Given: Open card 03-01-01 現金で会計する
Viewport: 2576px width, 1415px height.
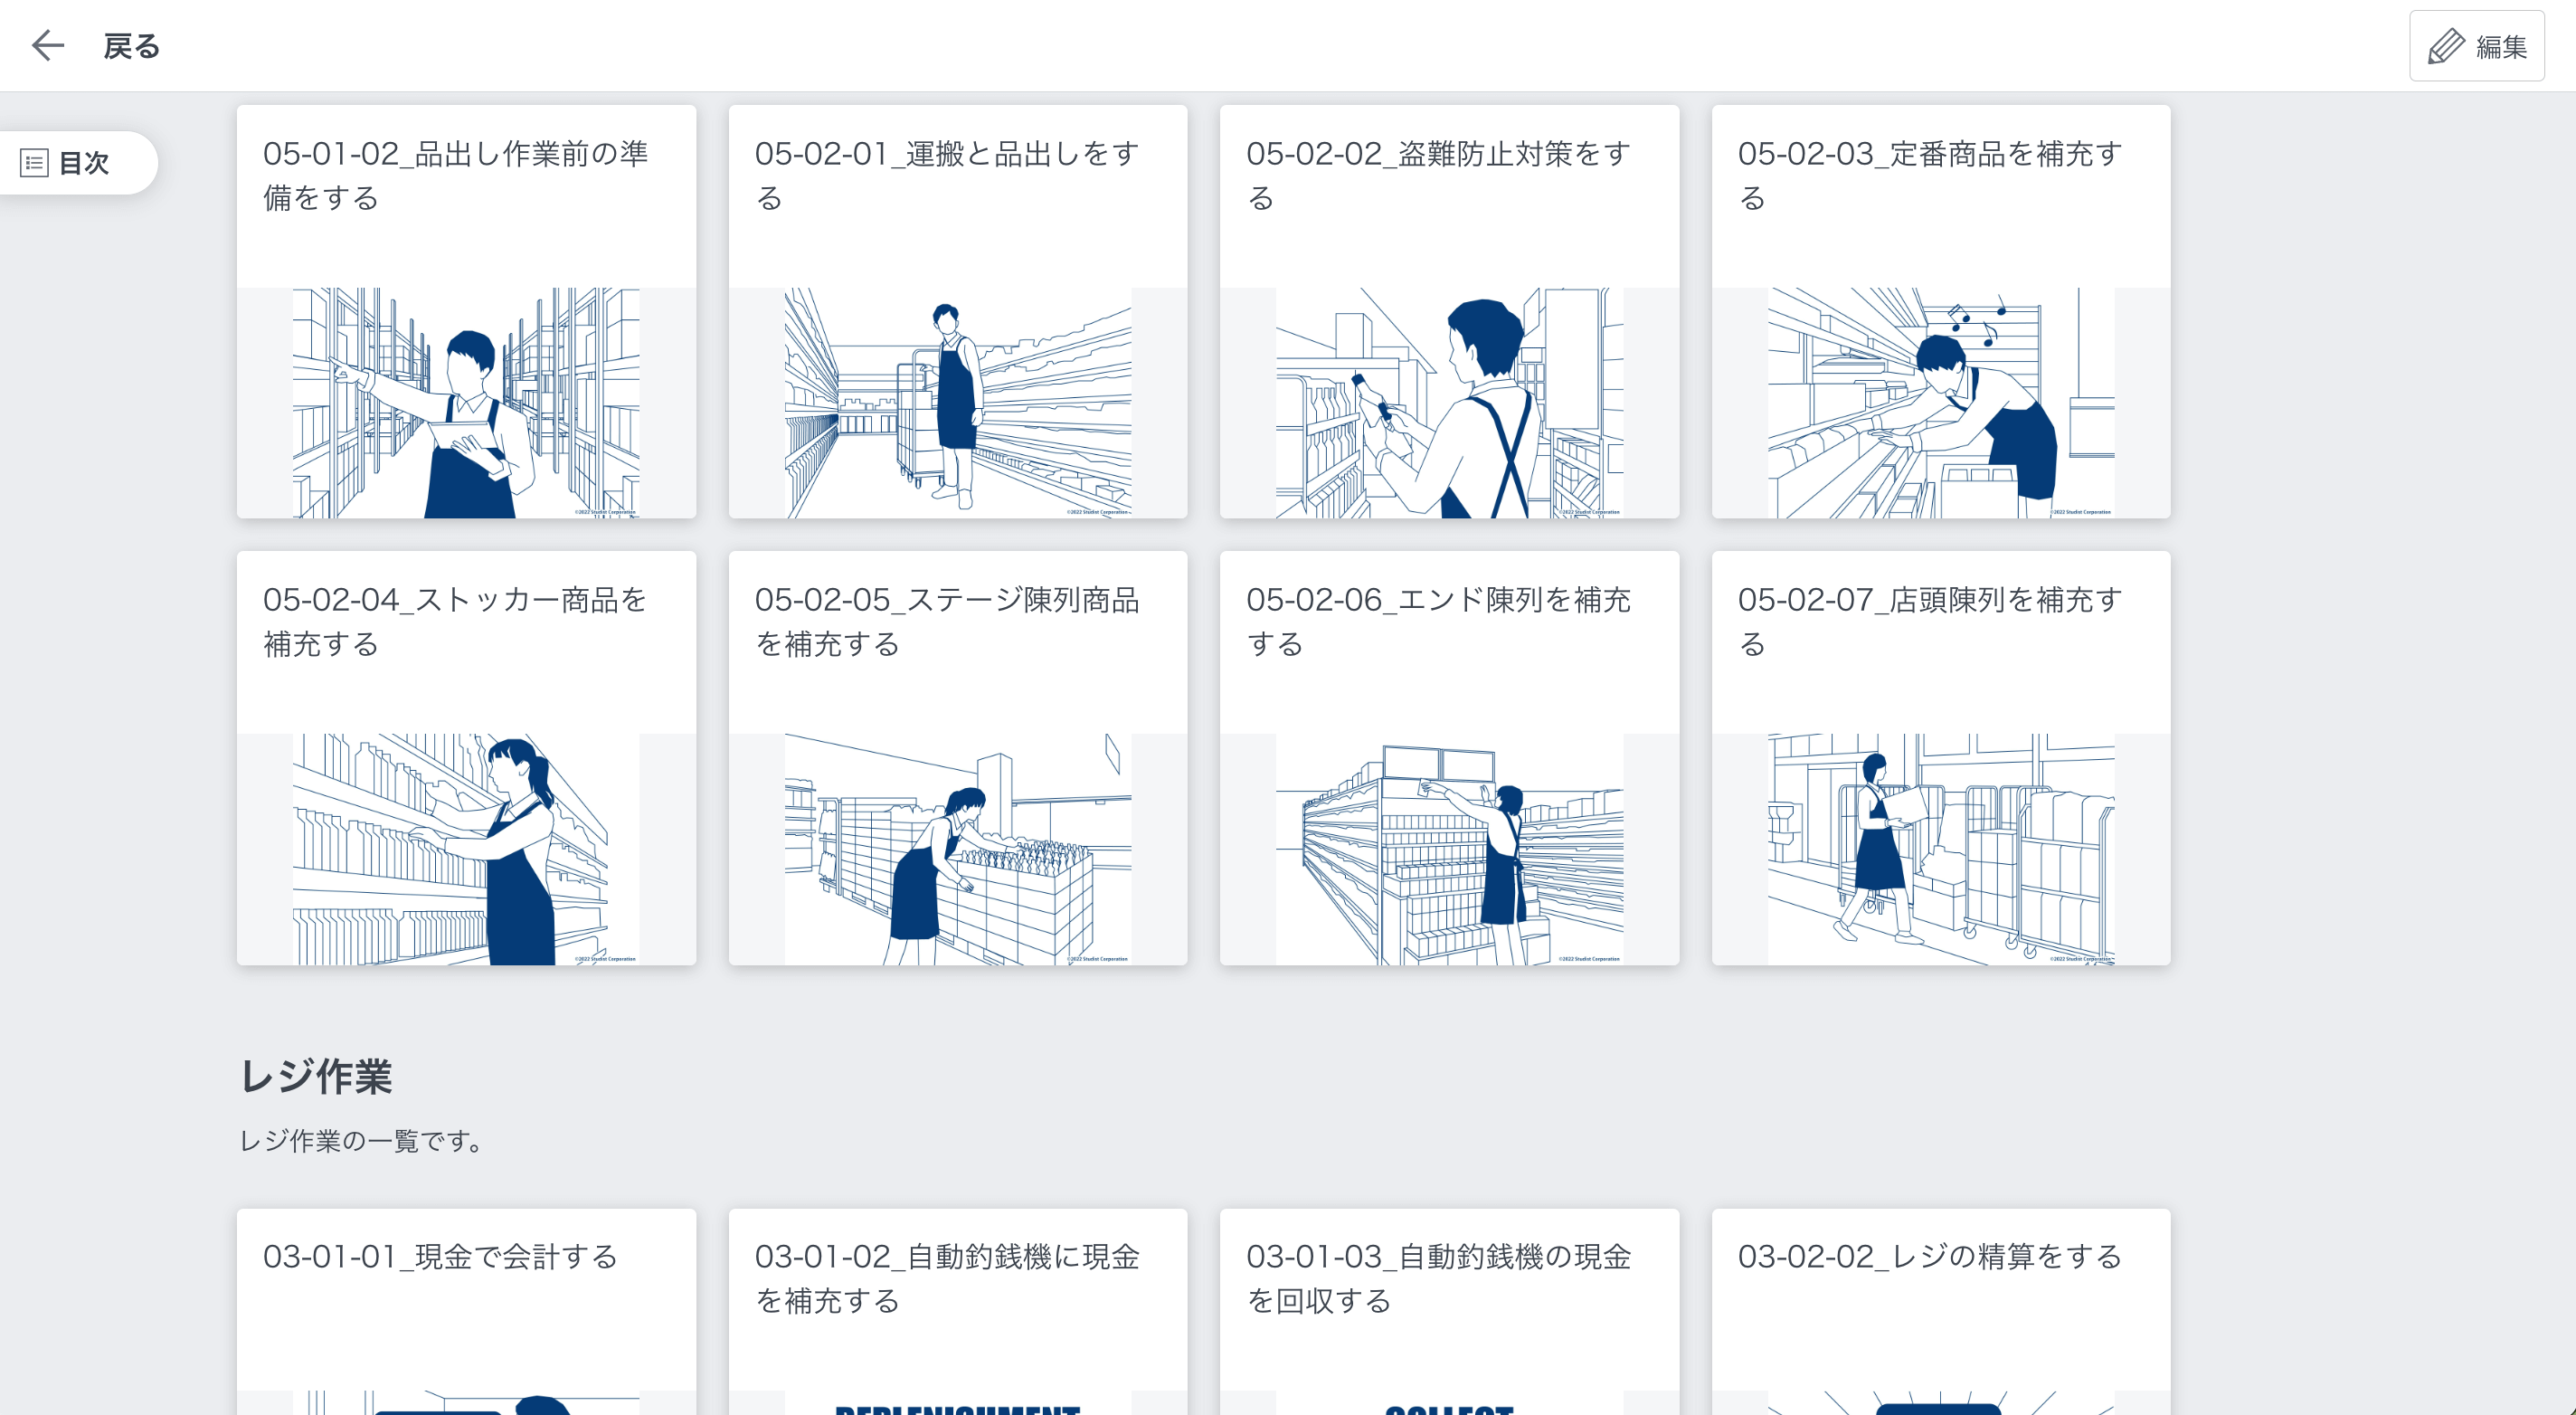Looking at the screenshot, I should pyautogui.click(x=466, y=1312).
